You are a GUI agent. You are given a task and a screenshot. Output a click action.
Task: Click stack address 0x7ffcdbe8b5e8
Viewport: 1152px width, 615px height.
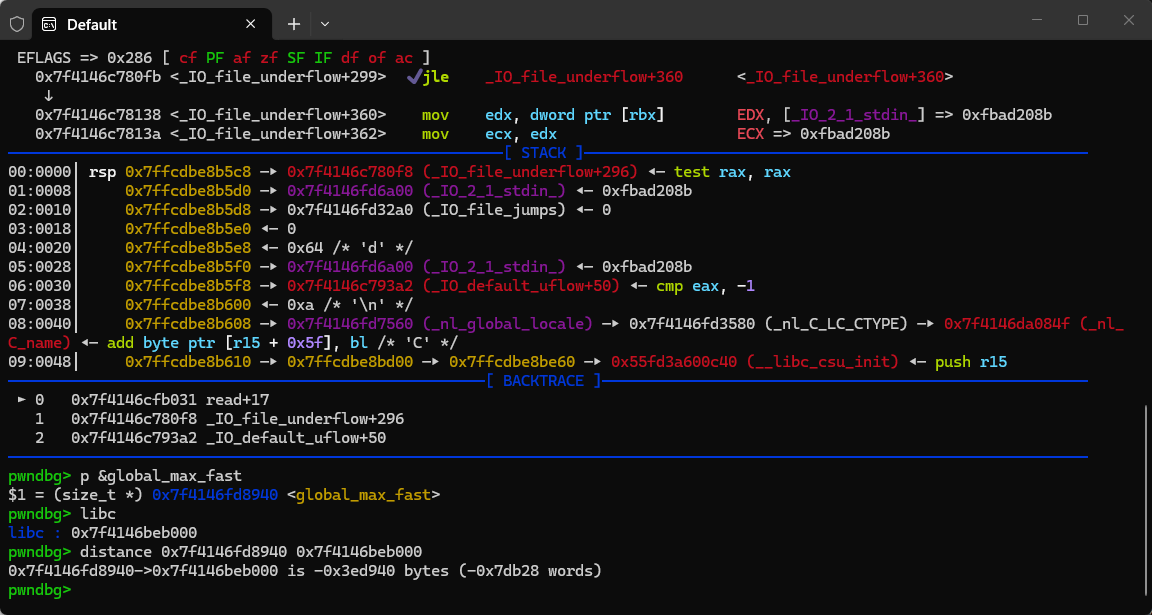(188, 248)
